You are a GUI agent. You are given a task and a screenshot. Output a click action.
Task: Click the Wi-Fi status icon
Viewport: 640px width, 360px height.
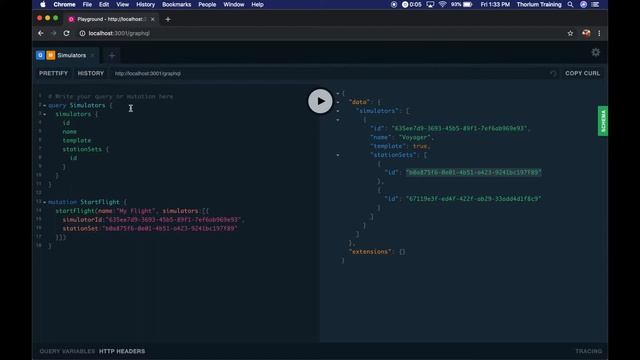pyautogui.click(x=442, y=4)
